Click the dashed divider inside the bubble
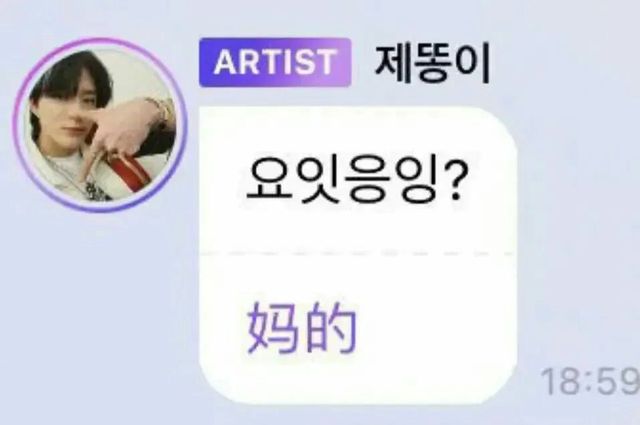This screenshot has width=640, height=425. (358, 254)
